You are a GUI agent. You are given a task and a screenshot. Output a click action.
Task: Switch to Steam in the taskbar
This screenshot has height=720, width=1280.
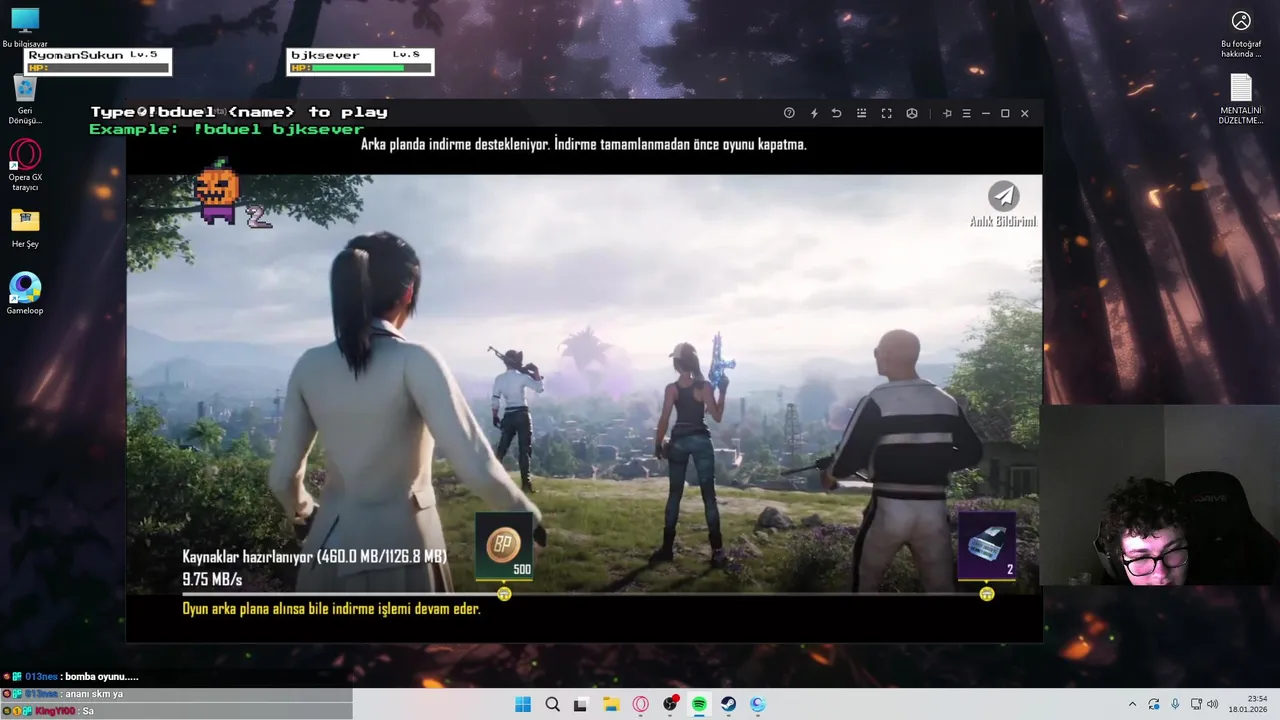[728, 704]
